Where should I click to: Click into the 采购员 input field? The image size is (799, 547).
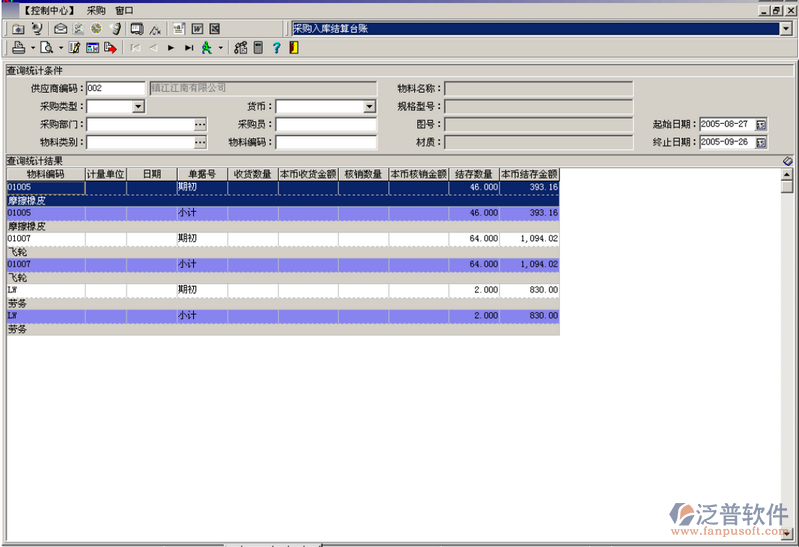tap(325, 125)
